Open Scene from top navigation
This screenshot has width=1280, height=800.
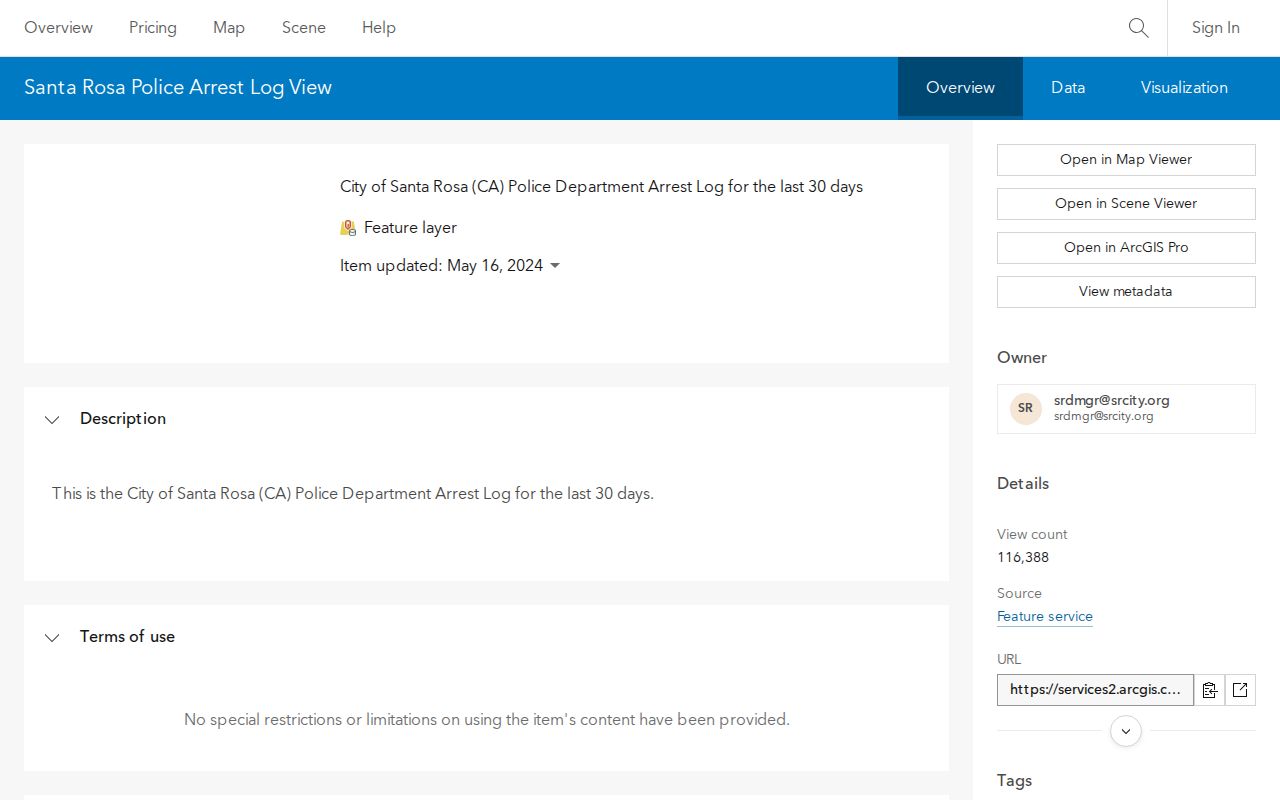pos(304,28)
